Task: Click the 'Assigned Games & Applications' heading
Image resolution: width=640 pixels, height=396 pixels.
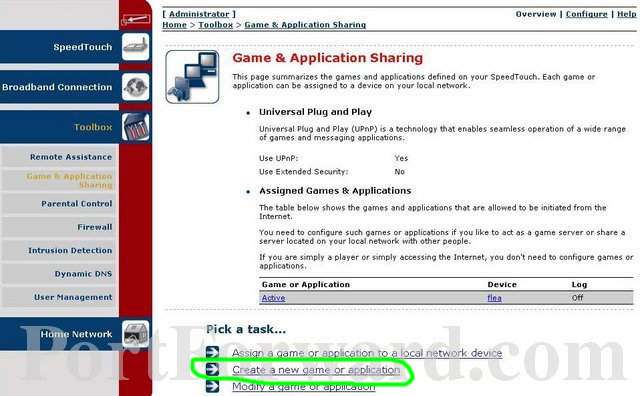Action: [335, 191]
